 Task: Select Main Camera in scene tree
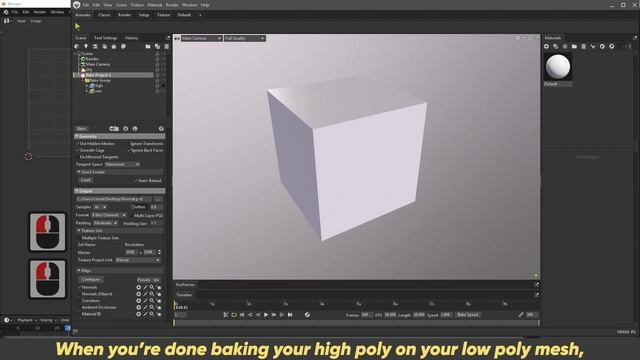pos(98,64)
